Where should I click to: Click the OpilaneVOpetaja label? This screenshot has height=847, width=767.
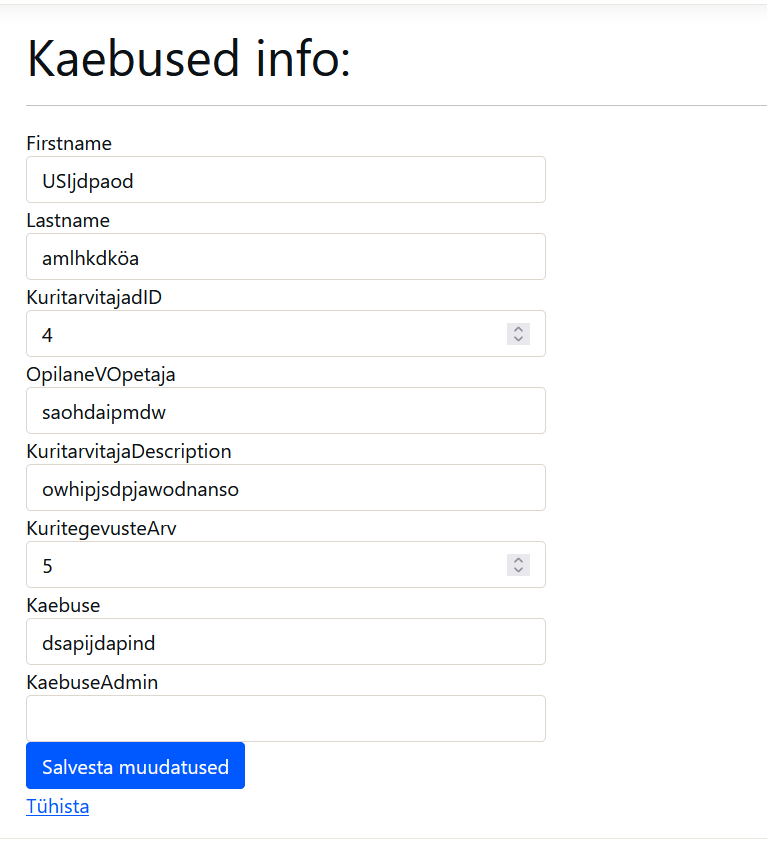[101, 375]
